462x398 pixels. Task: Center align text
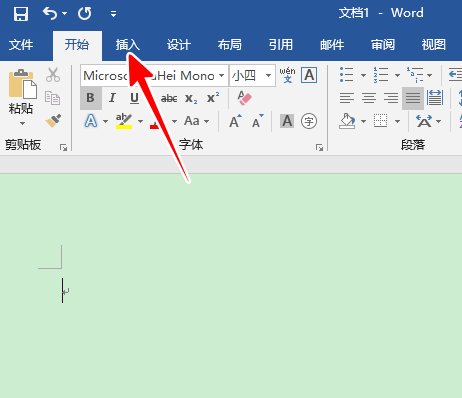click(369, 98)
